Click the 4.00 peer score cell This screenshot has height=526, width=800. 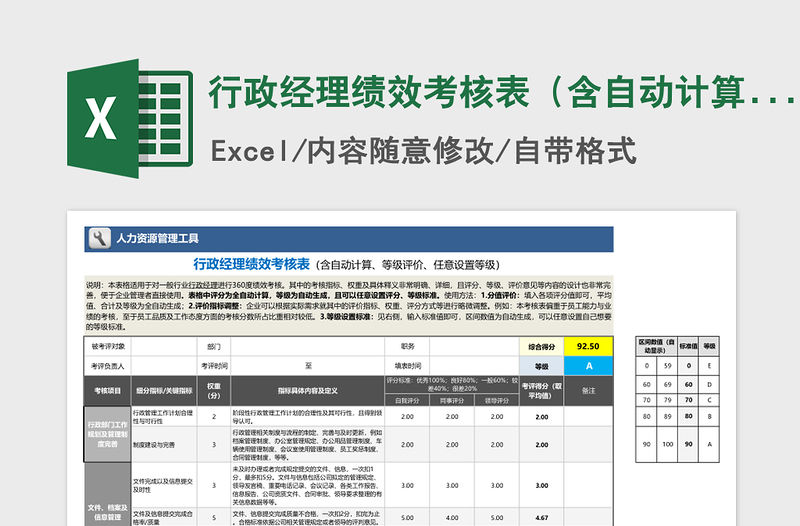452,517
